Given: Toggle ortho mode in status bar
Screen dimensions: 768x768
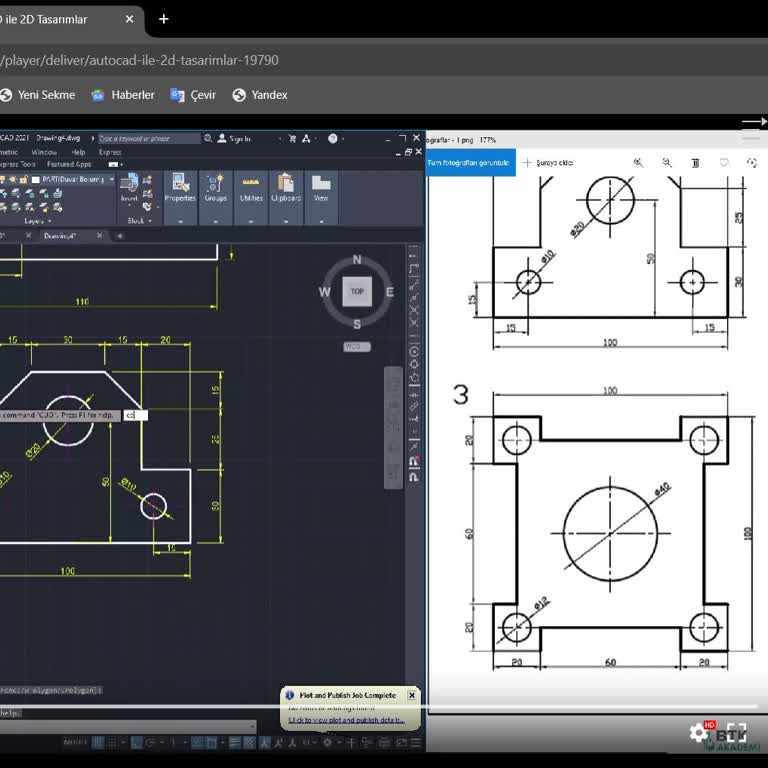Looking at the screenshot, I should 137,743.
